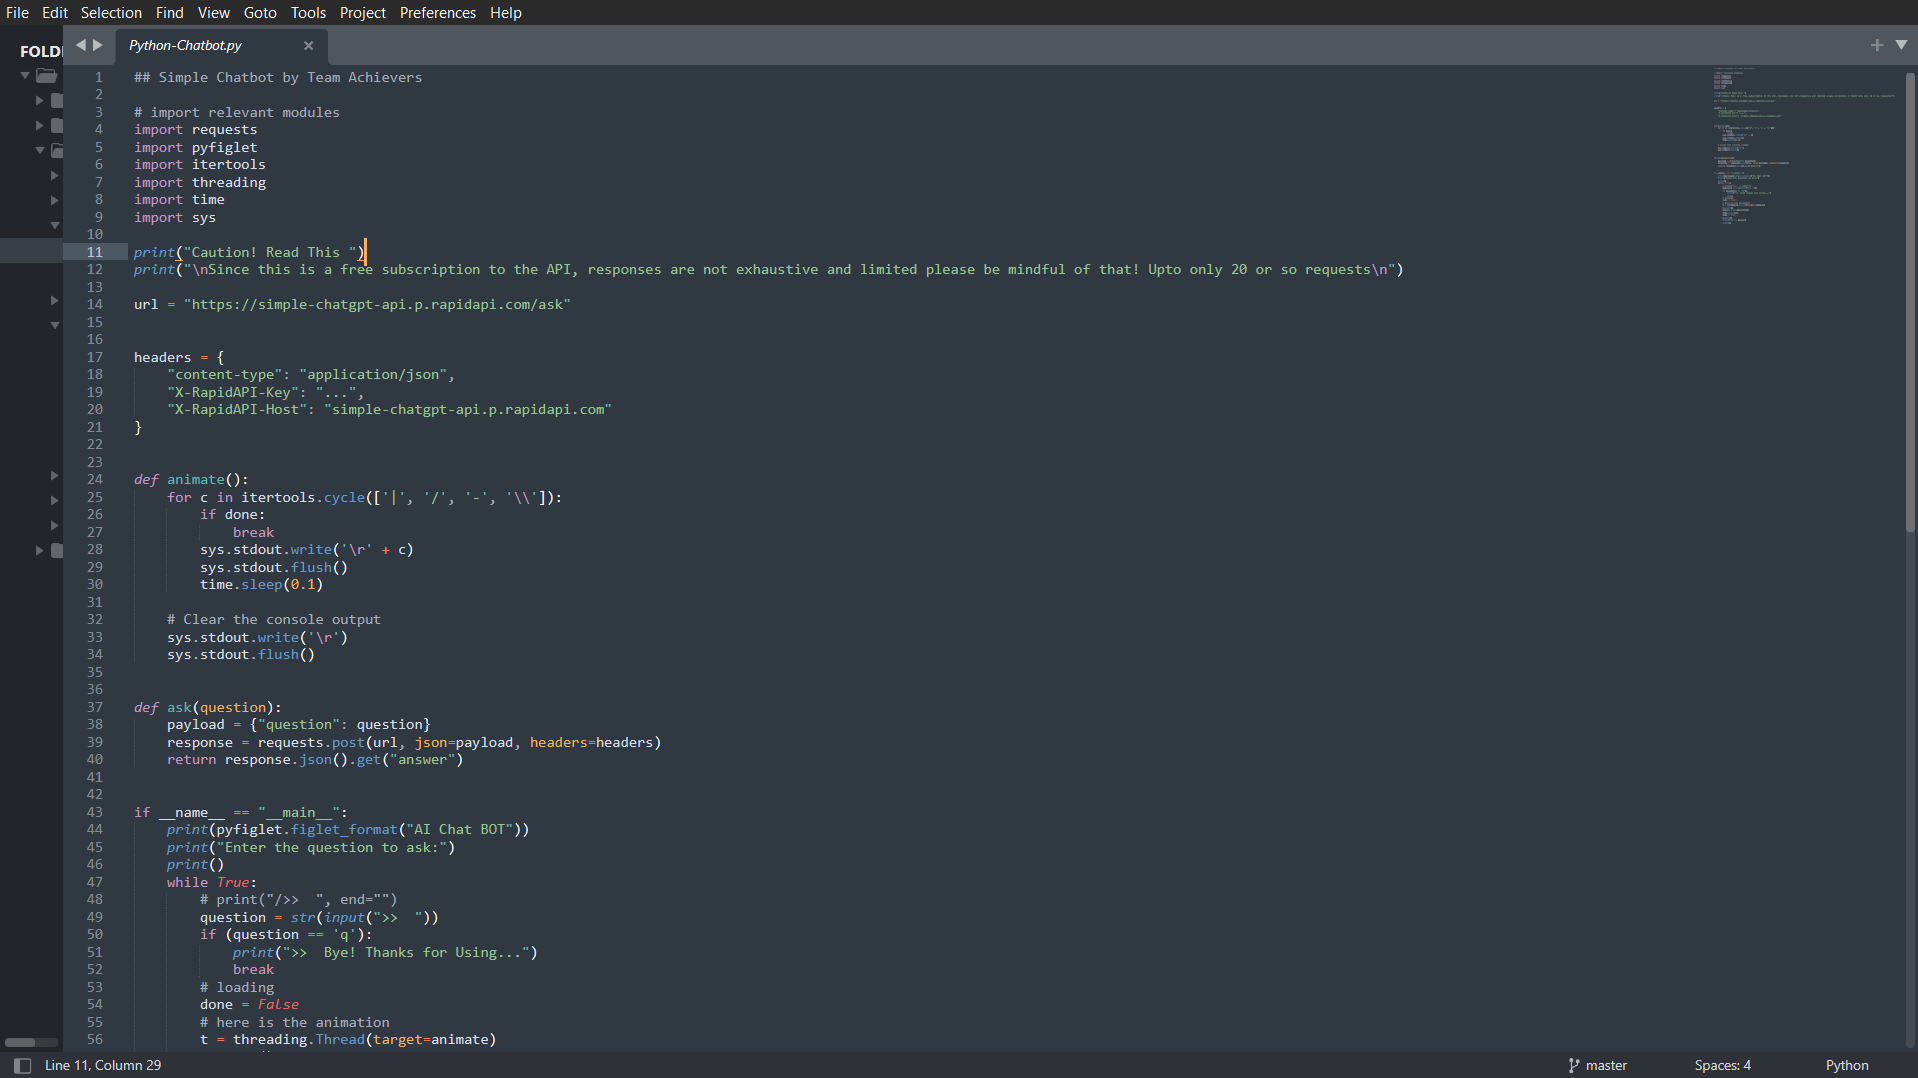Expand the first collapsed folder under root
The height and width of the screenshot is (1078, 1918).
point(39,100)
